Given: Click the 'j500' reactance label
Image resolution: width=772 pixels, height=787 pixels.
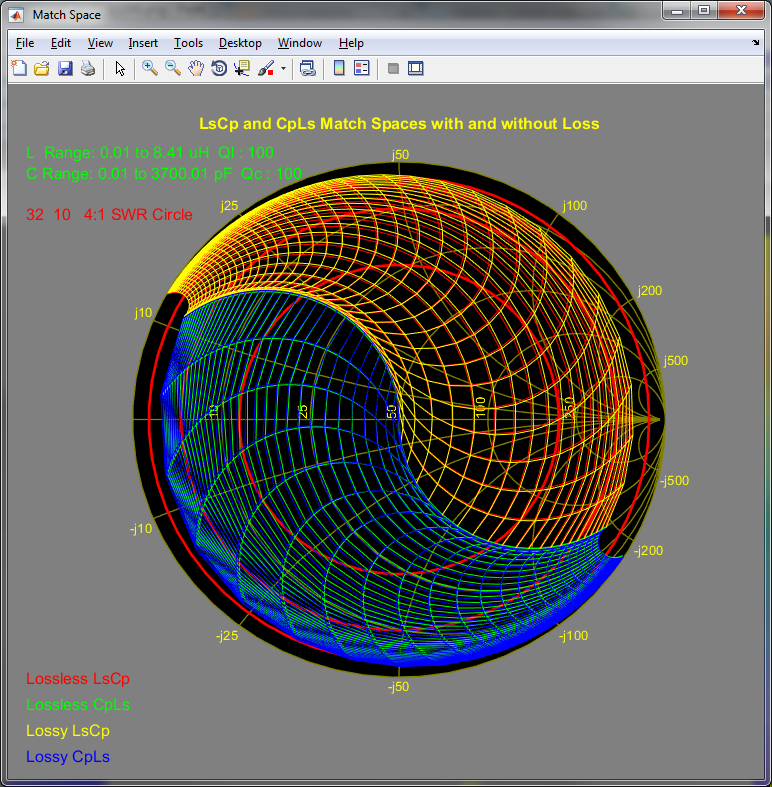Looking at the screenshot, I should tap(676, 361).
